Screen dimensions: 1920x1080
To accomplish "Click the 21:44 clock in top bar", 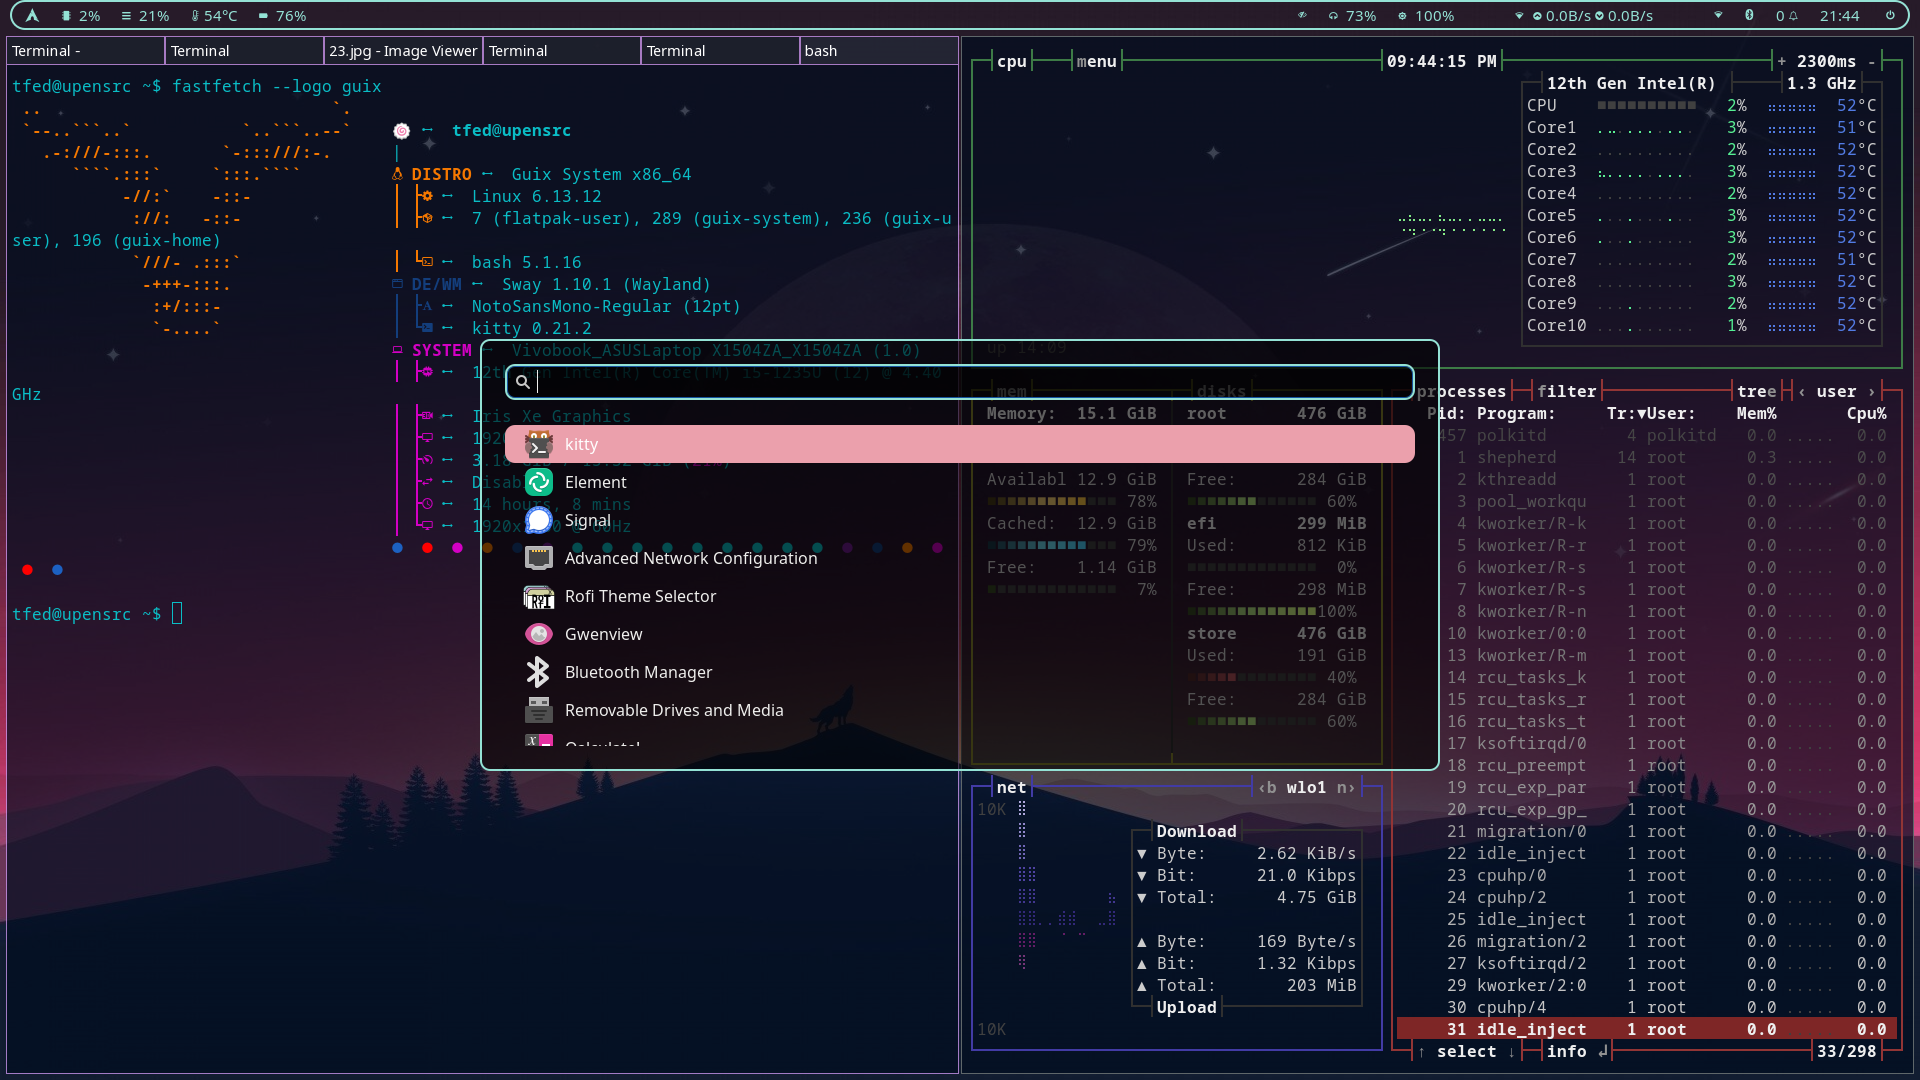I will (1839, 16).
